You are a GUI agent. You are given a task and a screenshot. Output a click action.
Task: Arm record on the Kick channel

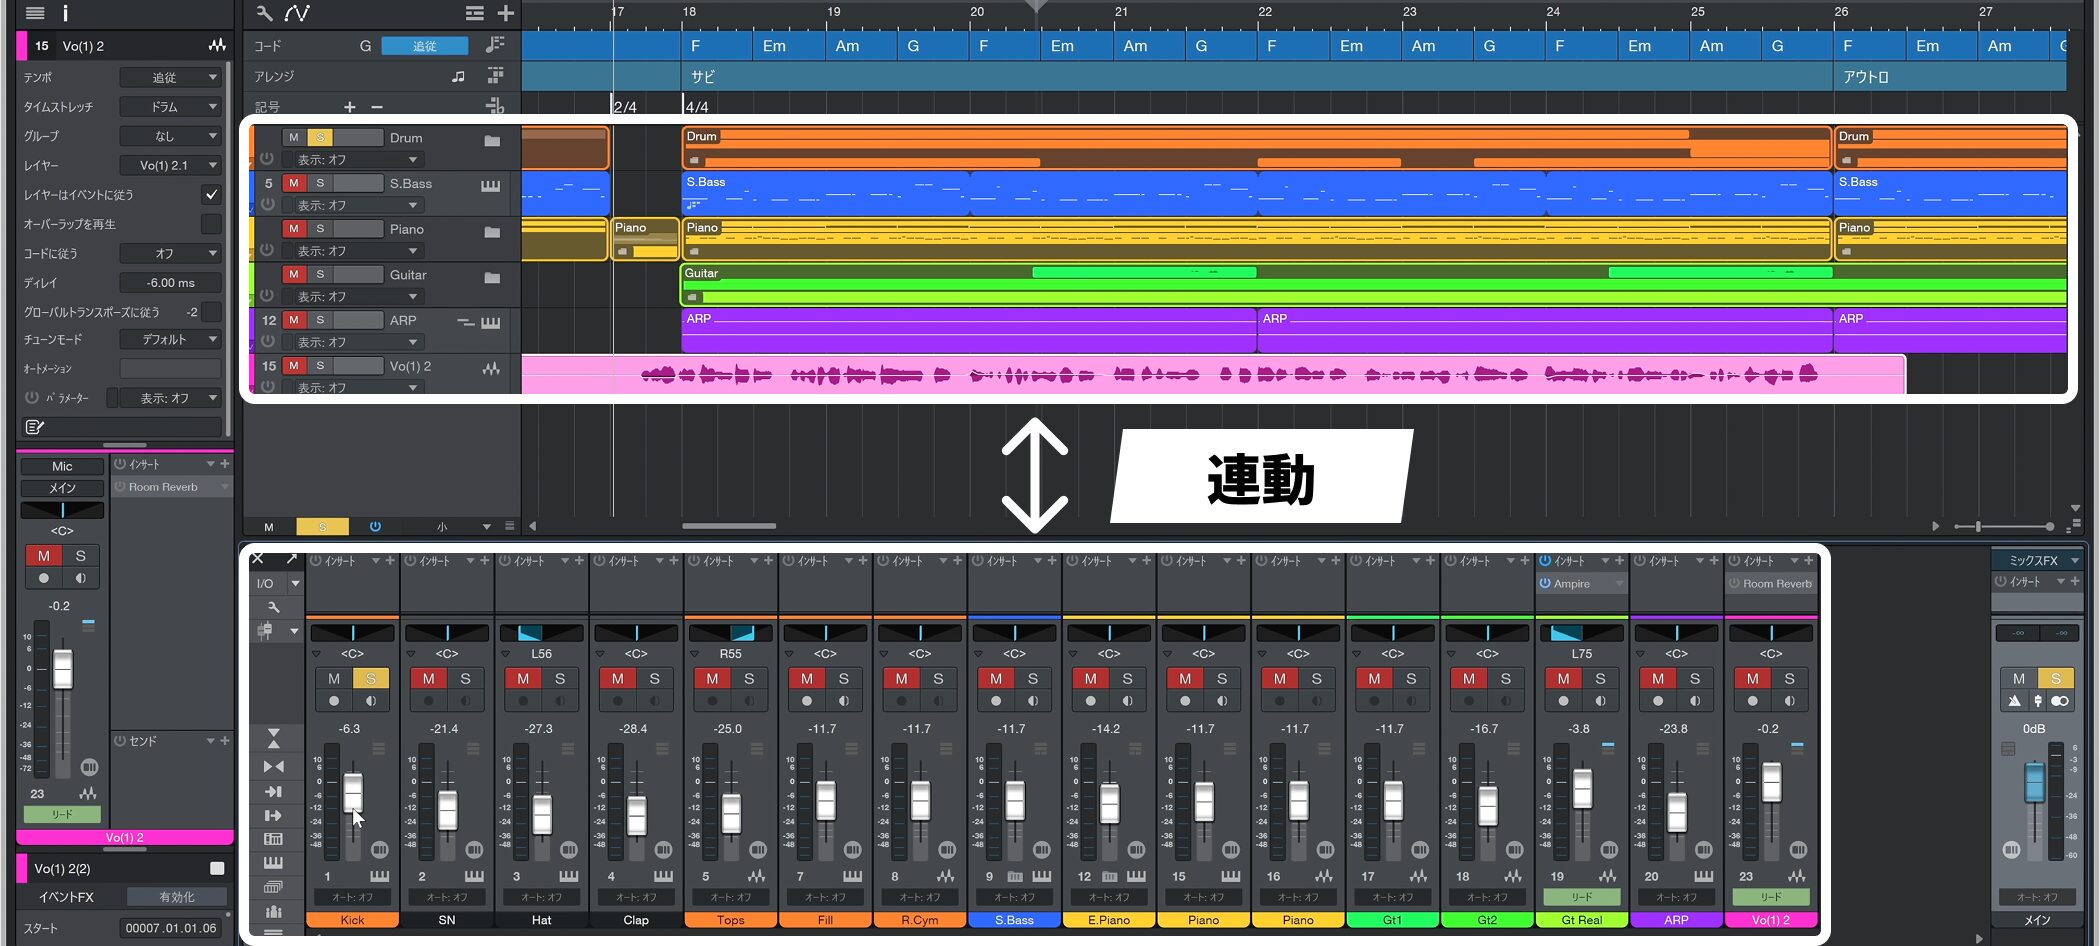pos(334,701)
